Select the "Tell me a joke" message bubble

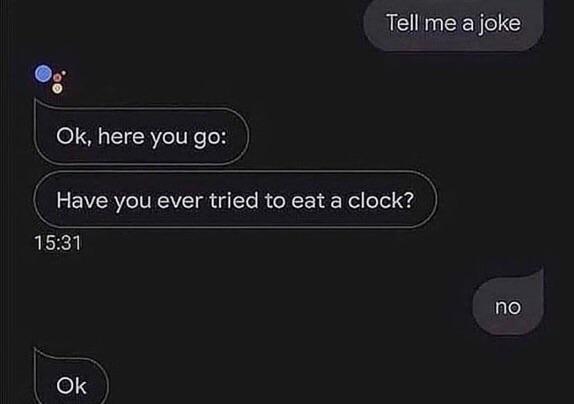point(453,24)
